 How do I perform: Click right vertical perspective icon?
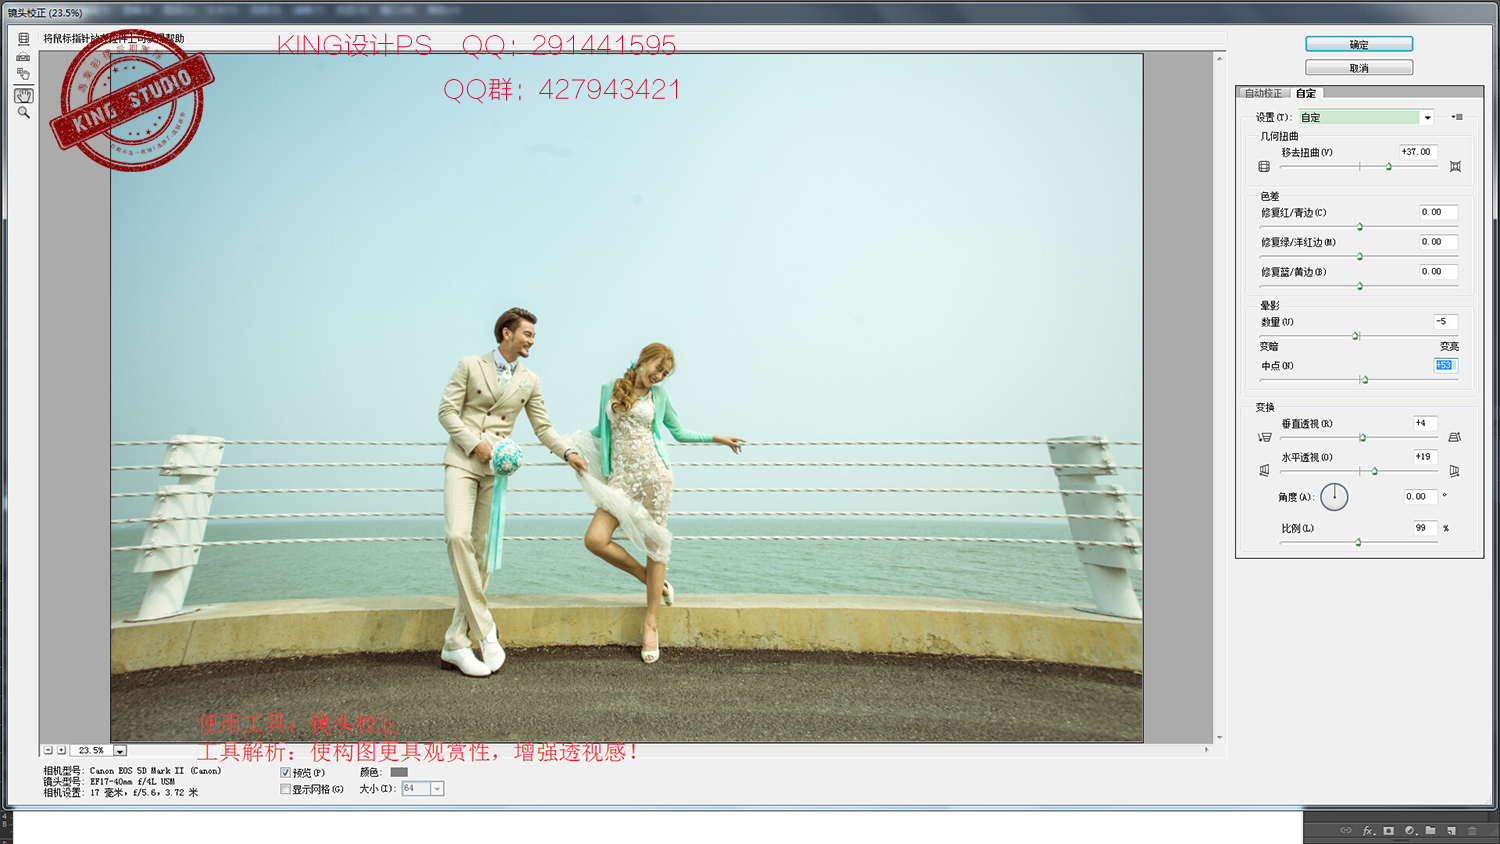pos(1455,437)
